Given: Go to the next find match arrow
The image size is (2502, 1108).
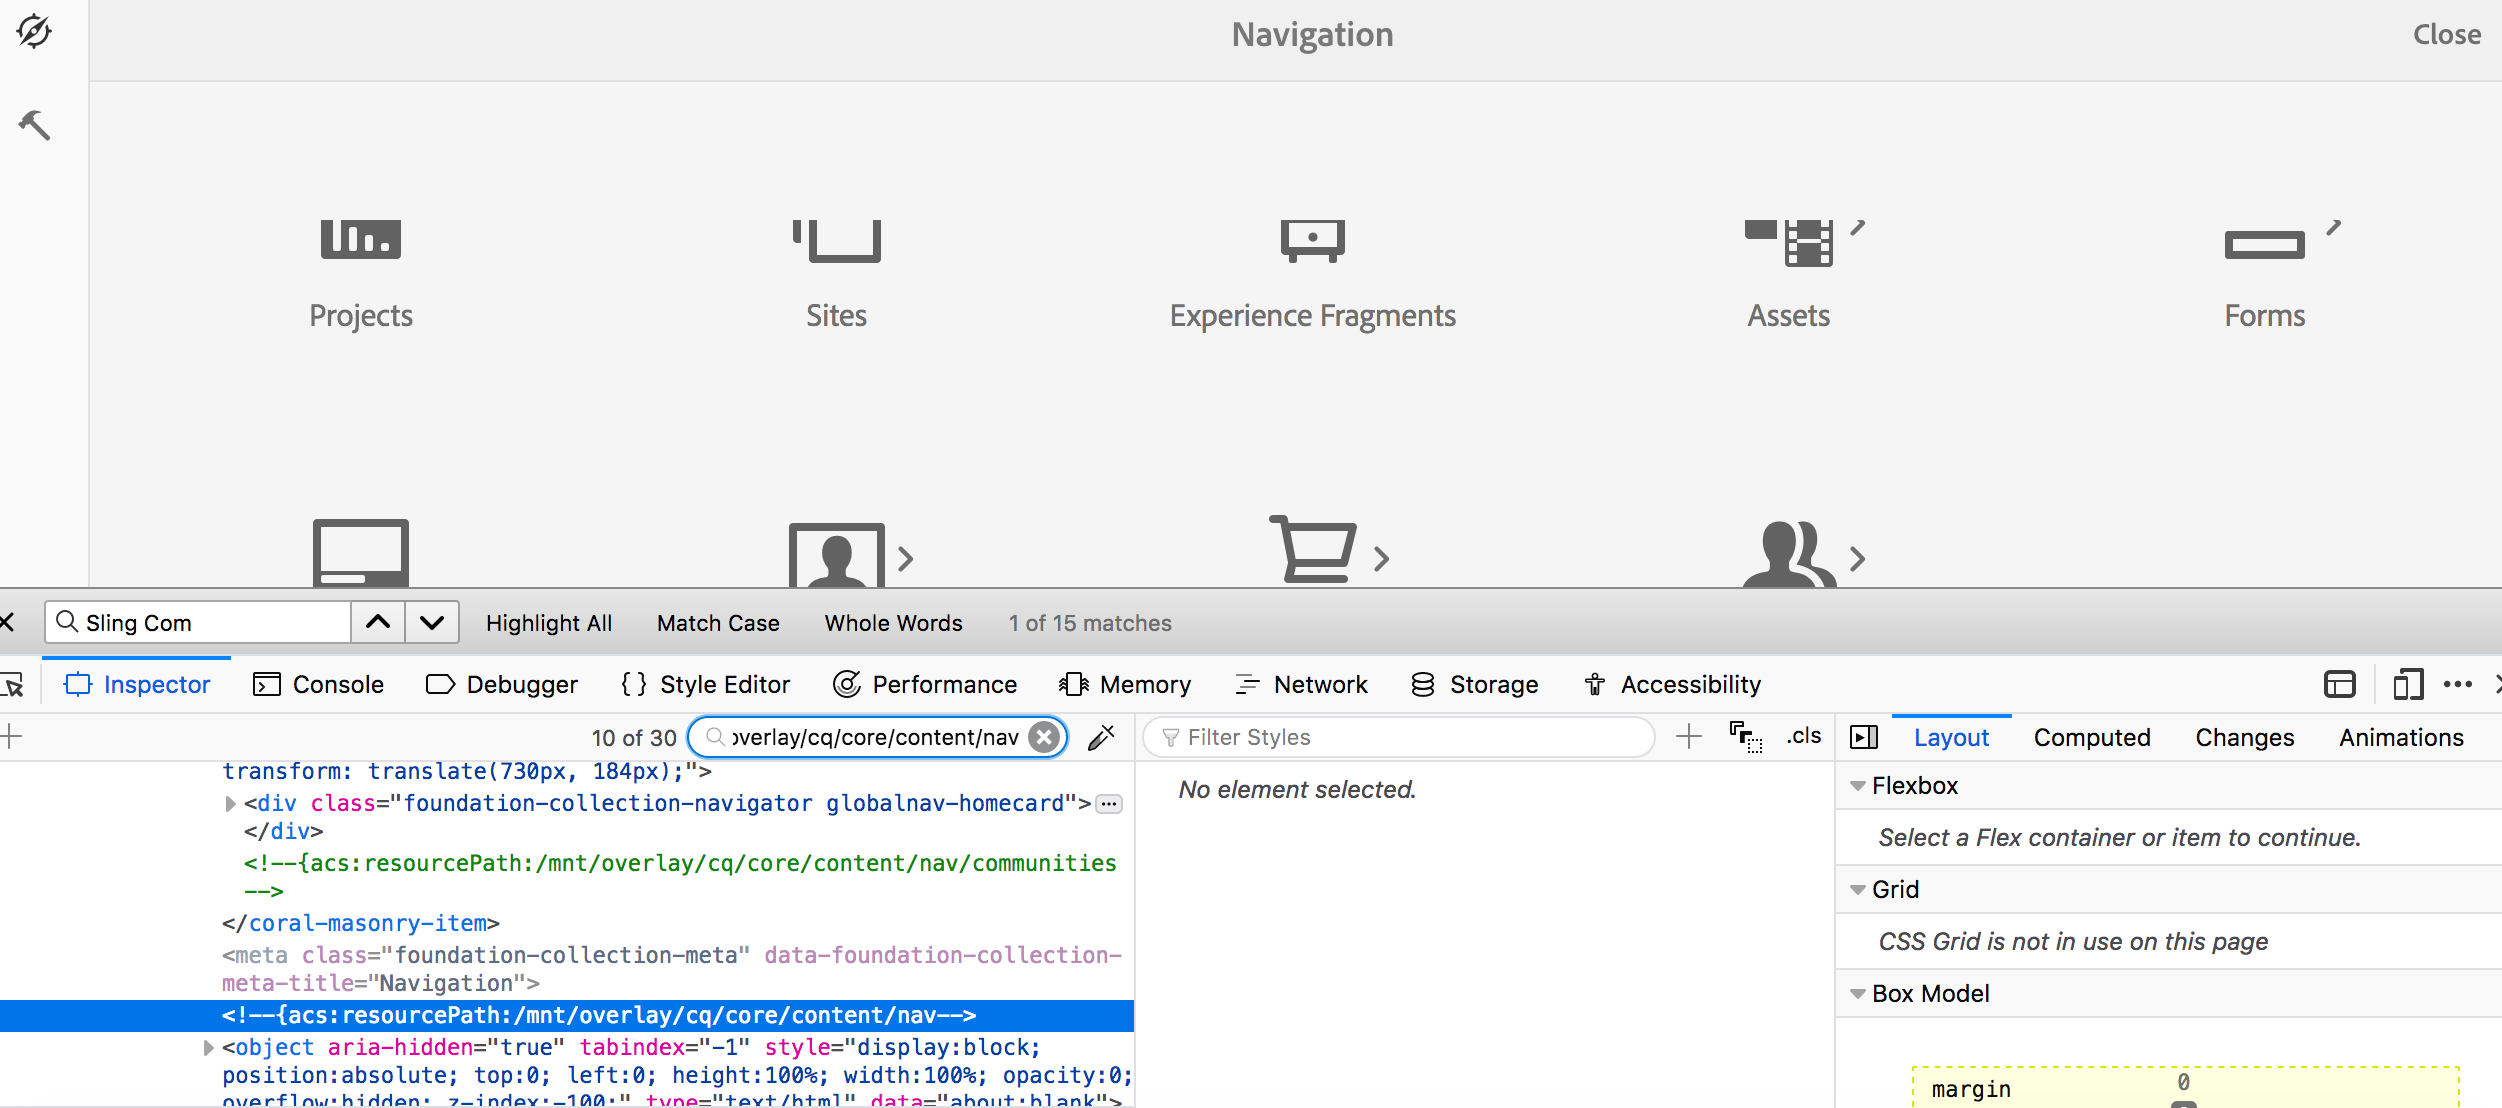Looking at the screenshot, I should tap(432, 623).
